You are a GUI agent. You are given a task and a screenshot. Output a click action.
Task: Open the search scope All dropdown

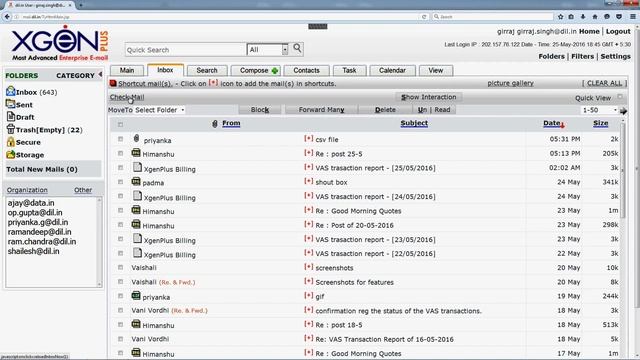coord(267,50)
